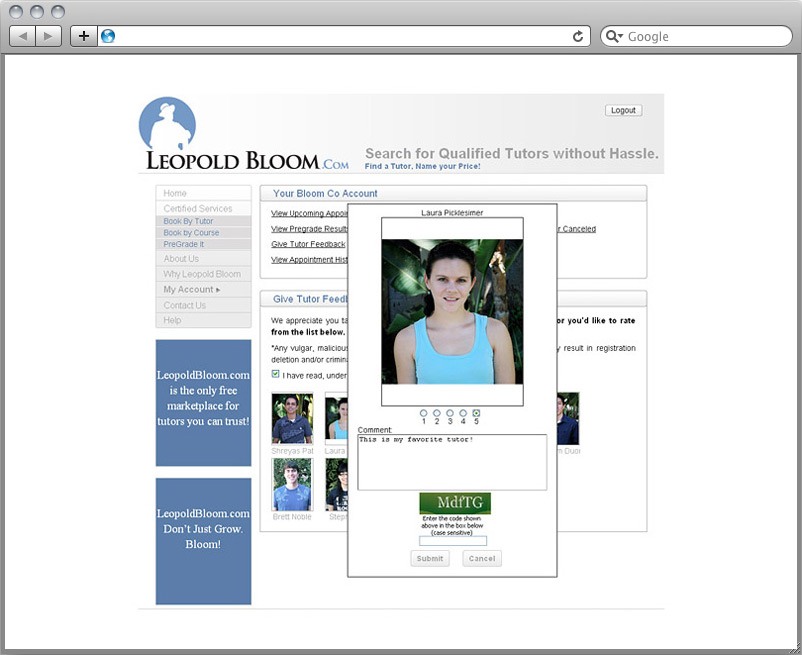Click the Leopold Bloom logo

tap(244, 134)
